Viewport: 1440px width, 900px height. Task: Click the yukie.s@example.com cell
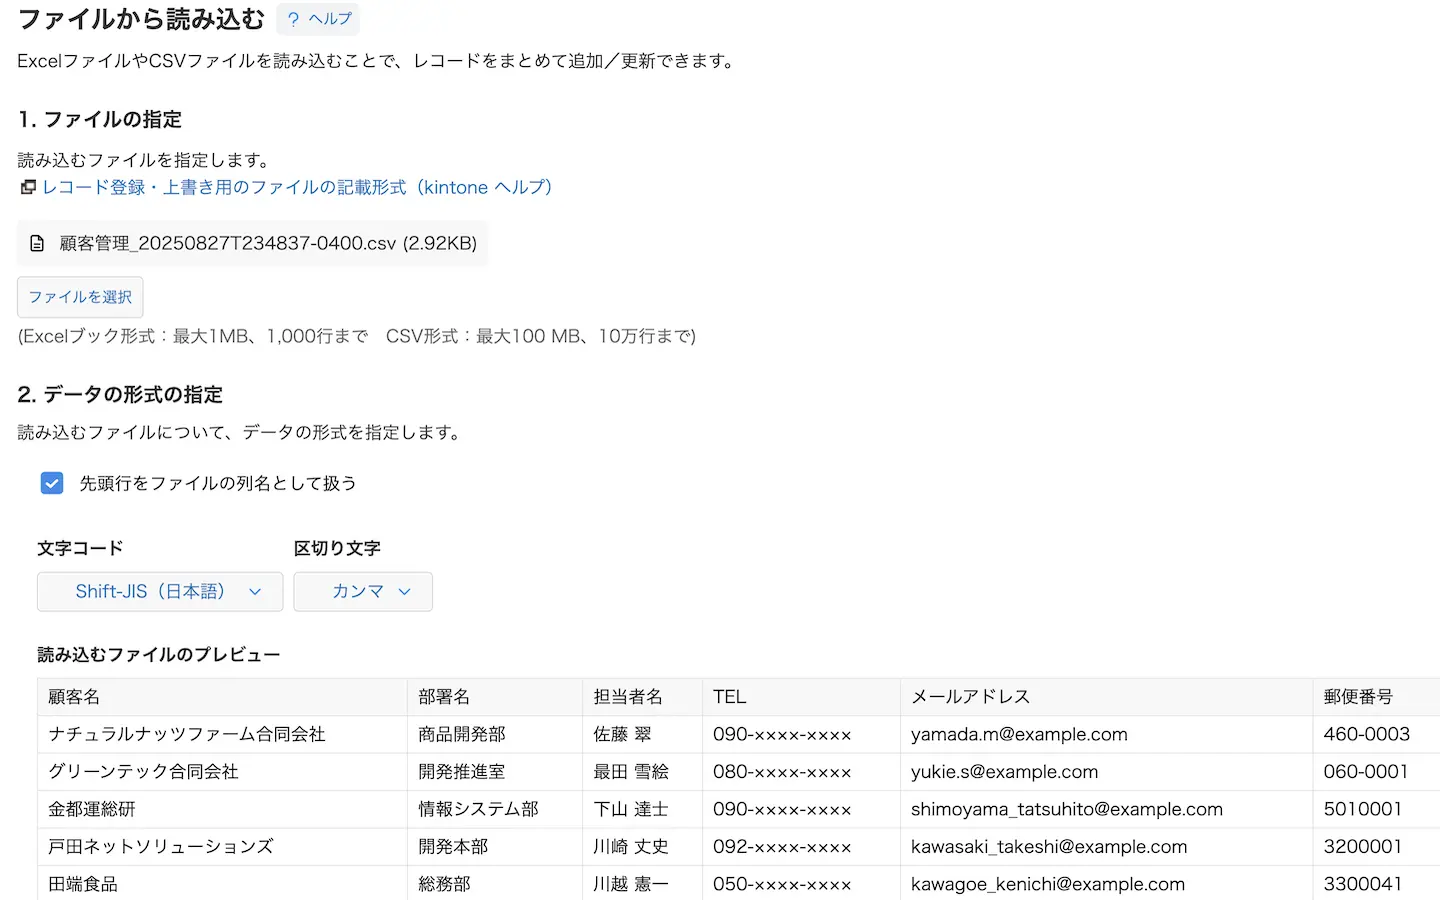[1004, 772]
